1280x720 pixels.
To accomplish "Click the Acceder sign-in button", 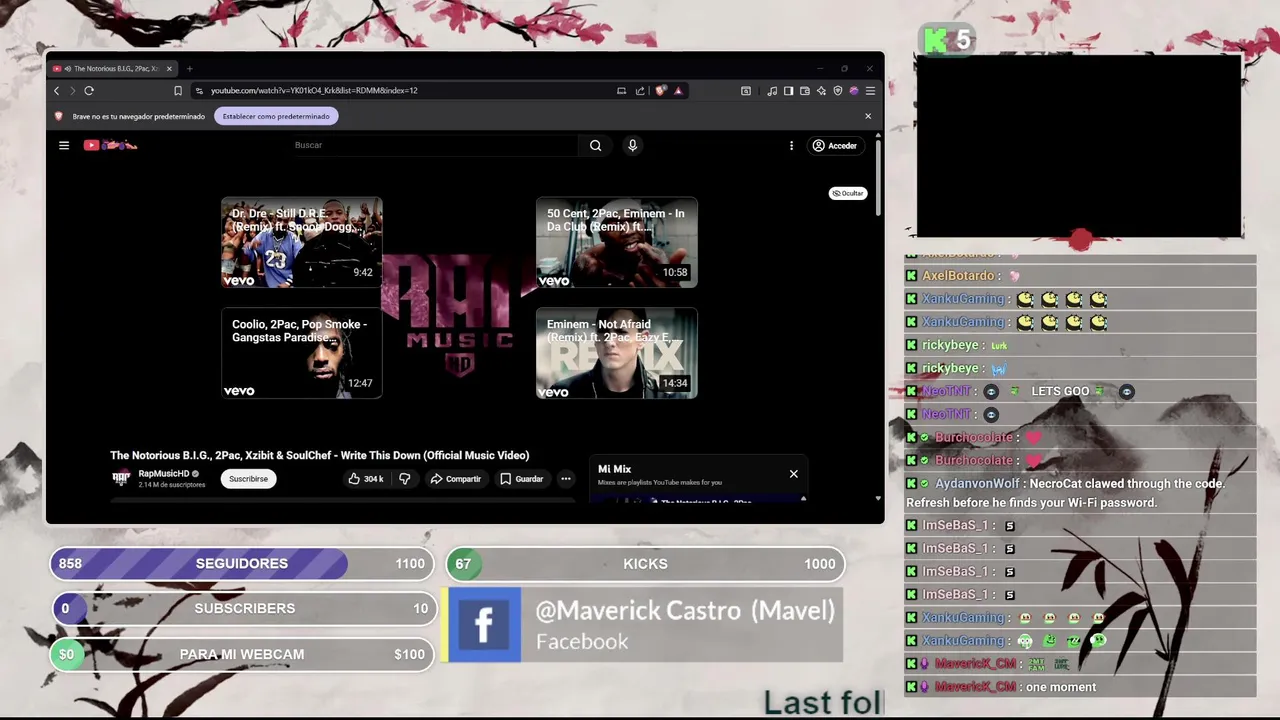I will click(x=835, y=146).
